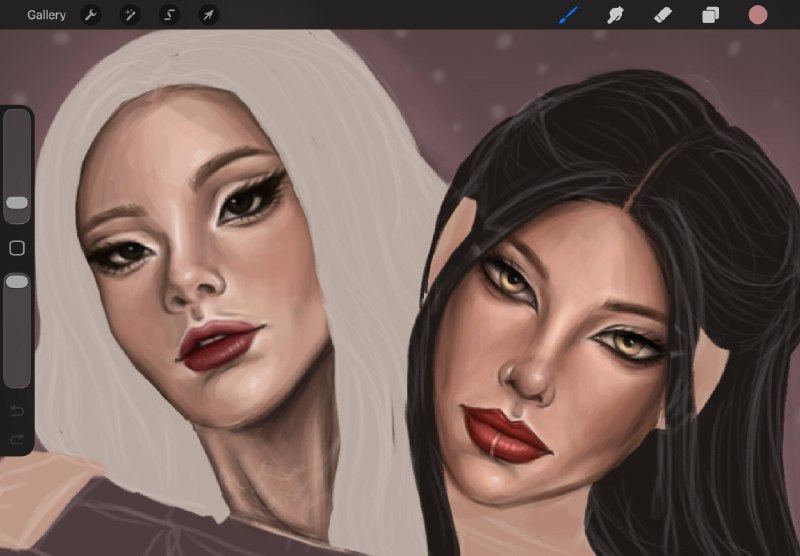Click the brush size slider handle
The width and height of the screenshot is (800, 556).
(x=17, y=203)
